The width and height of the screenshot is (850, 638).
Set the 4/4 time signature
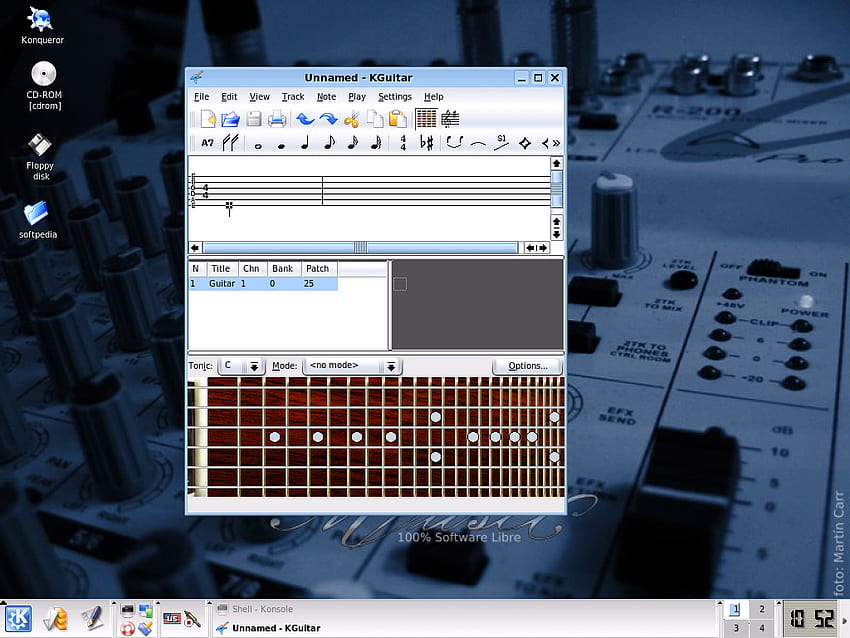coord(403,143)
